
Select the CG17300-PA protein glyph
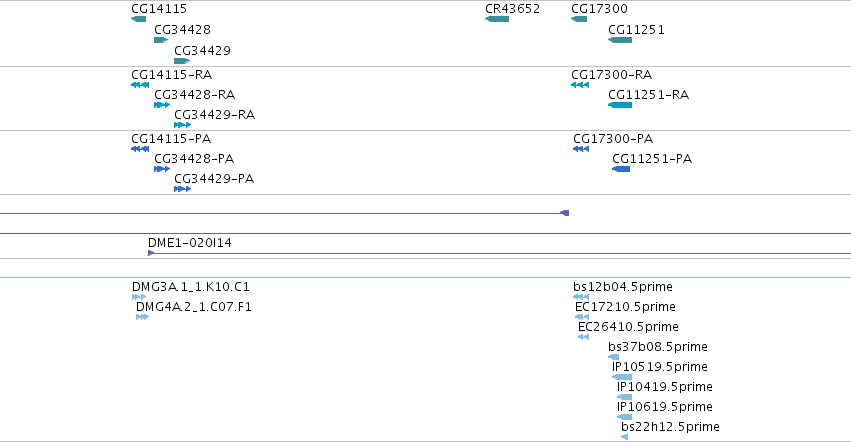(581, 149)
